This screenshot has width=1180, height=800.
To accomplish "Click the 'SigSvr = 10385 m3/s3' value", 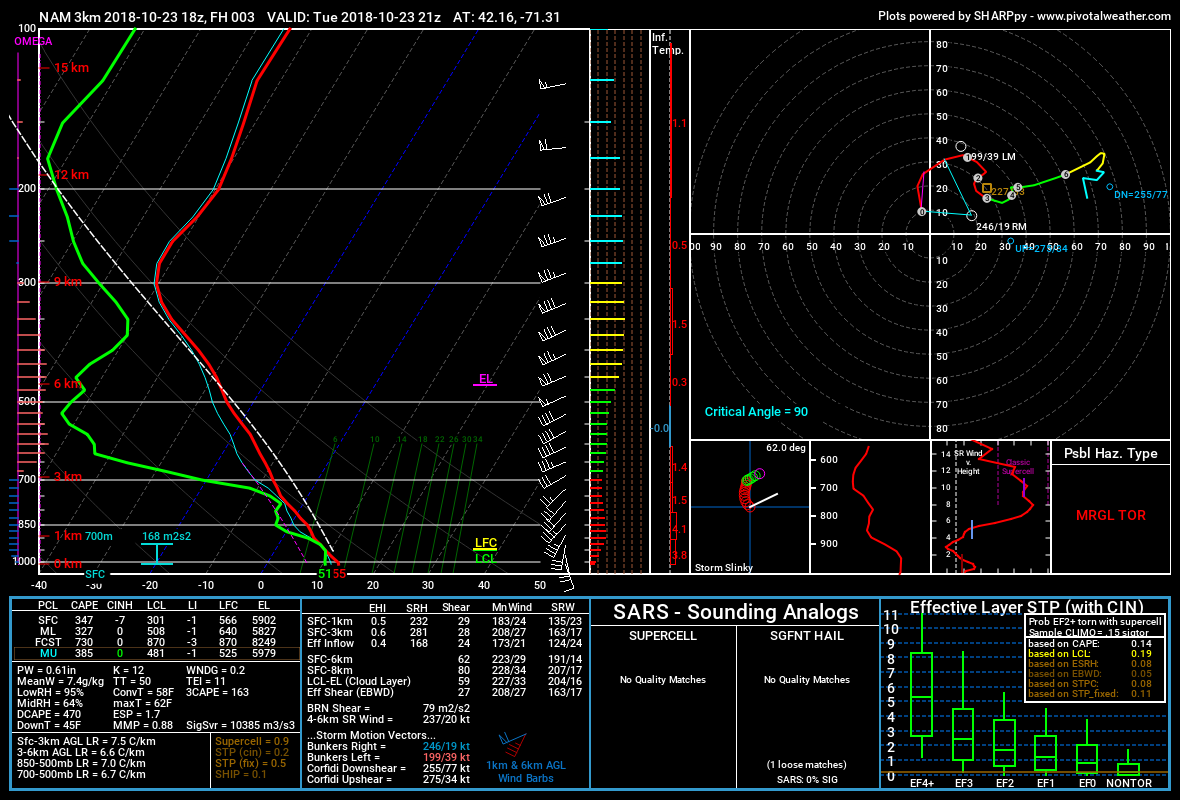I will 241,725.
